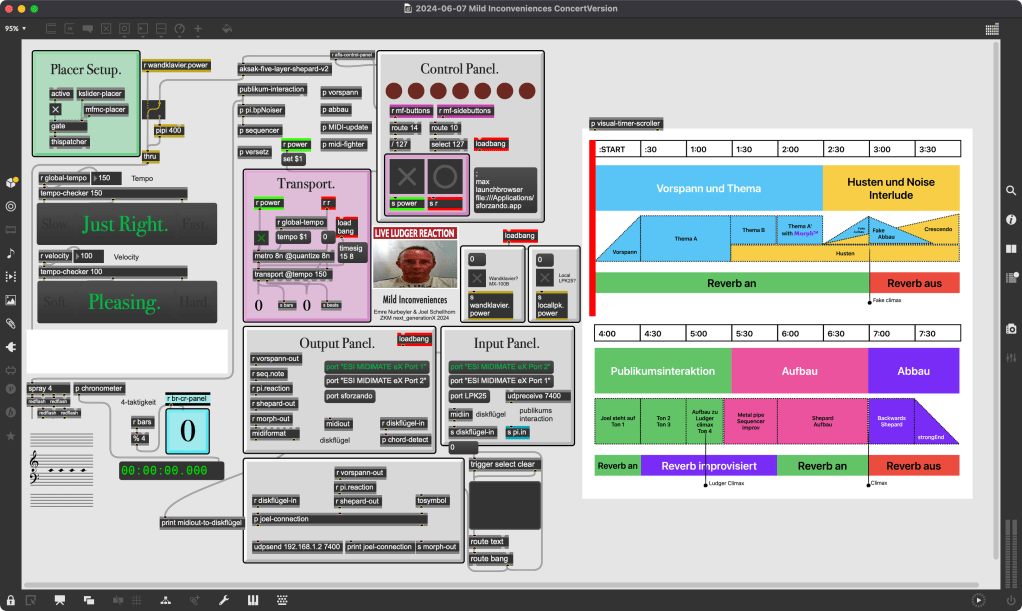Toggle the X checkbox in Placer Setup
The image size is (1022, 611).
[x=56, y=109]
